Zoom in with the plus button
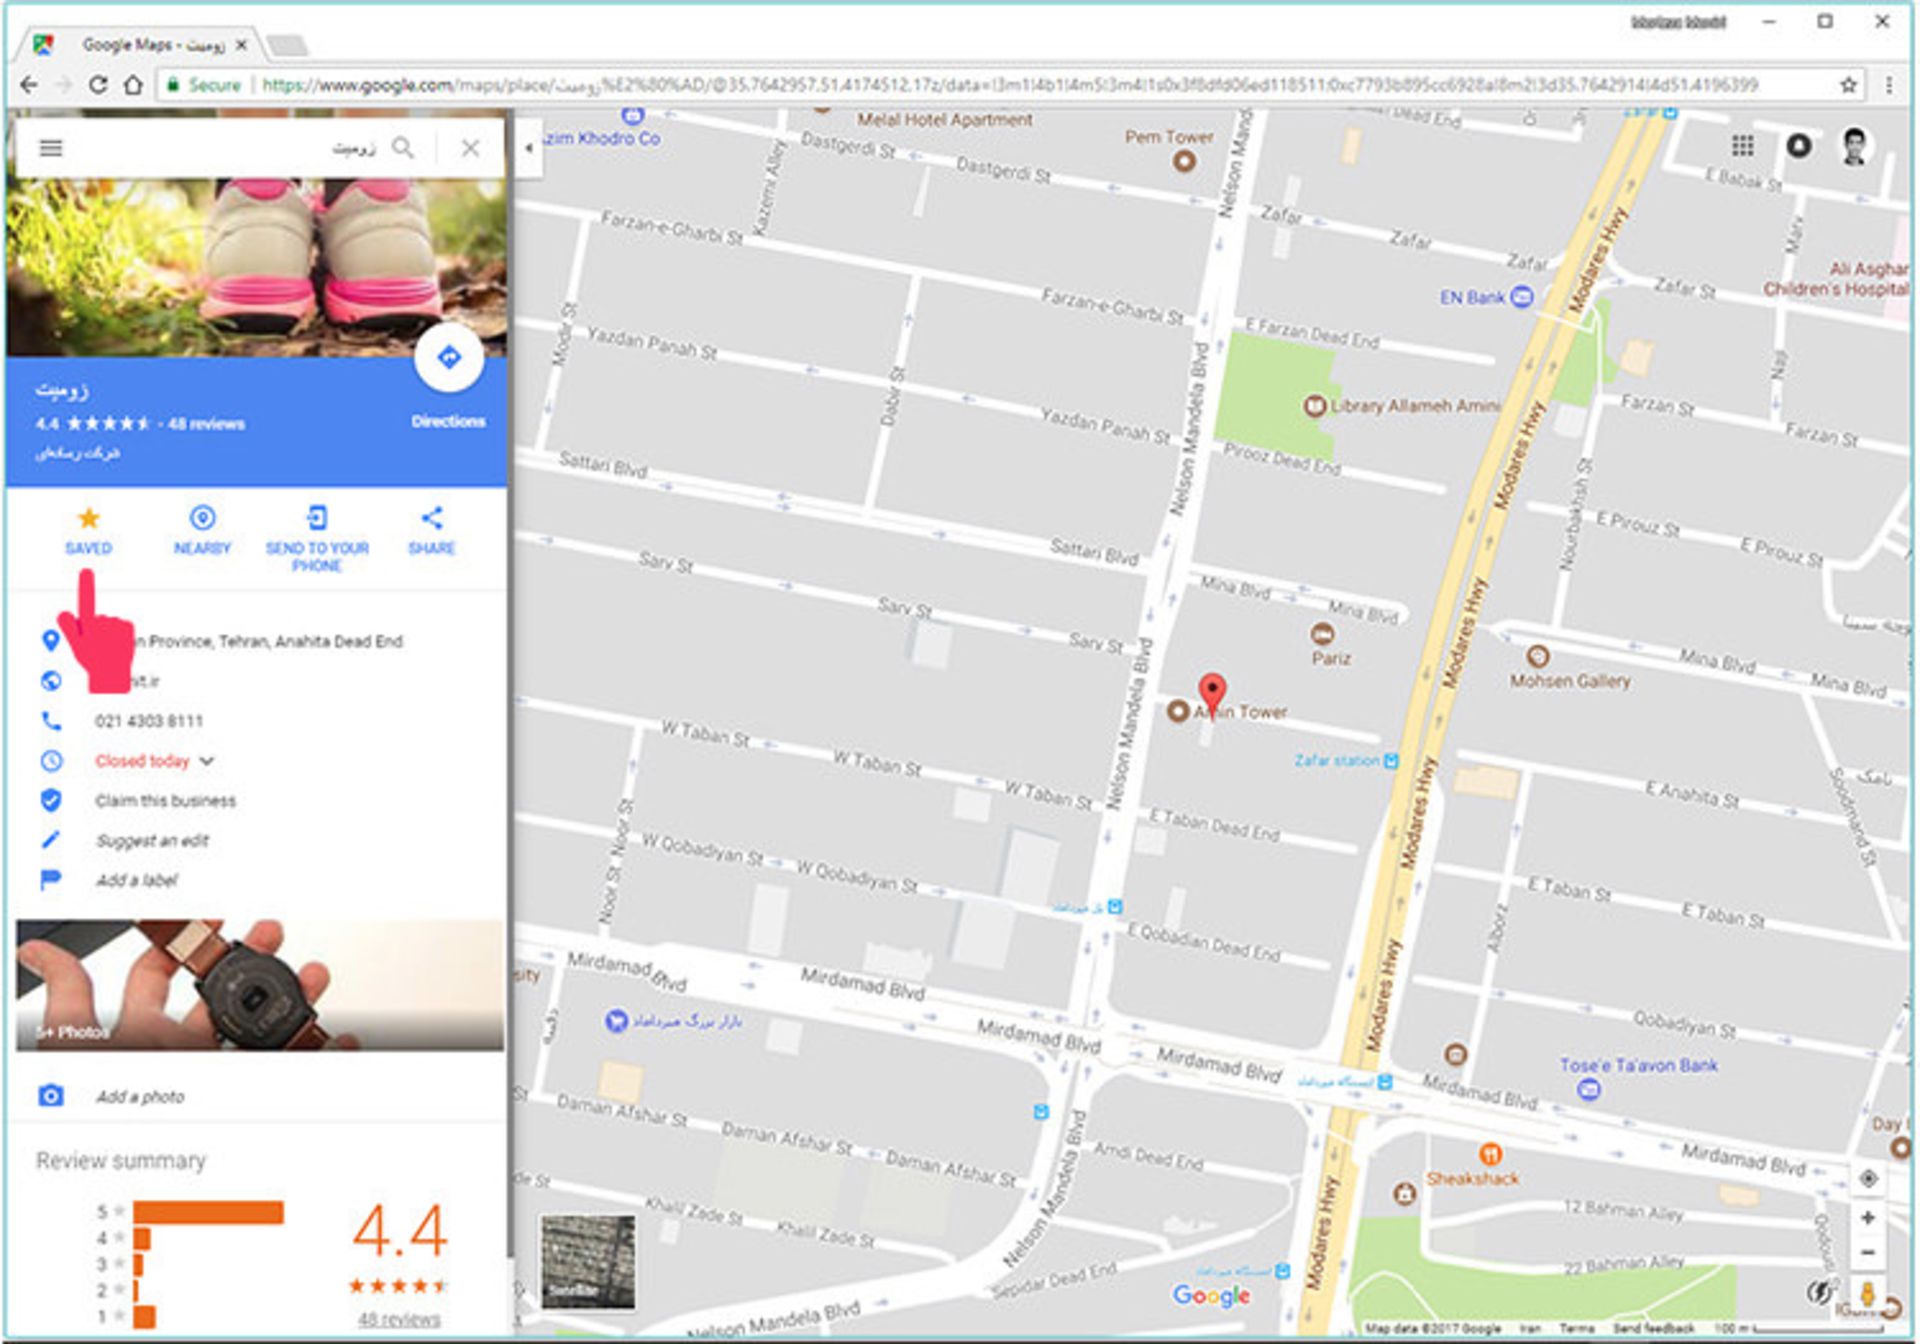This screenshot has height=1344, width=1920. 1867,1218
